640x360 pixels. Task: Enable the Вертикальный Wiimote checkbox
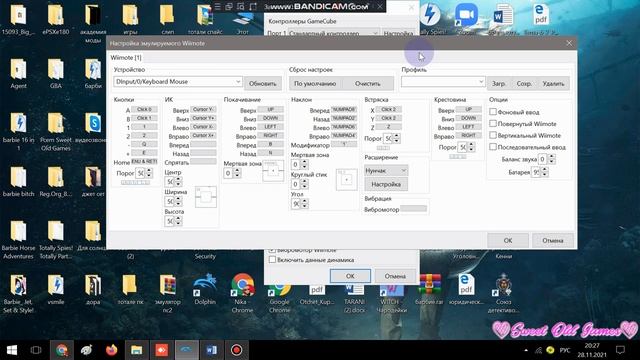[x=493, y=135]
